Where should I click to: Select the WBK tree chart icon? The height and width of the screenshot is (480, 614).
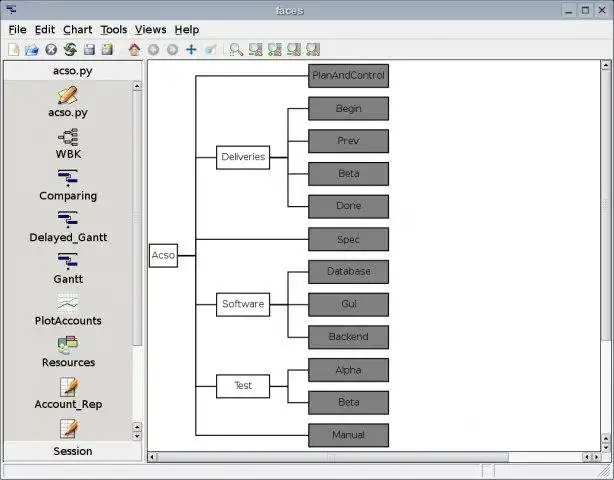(69, 137)
